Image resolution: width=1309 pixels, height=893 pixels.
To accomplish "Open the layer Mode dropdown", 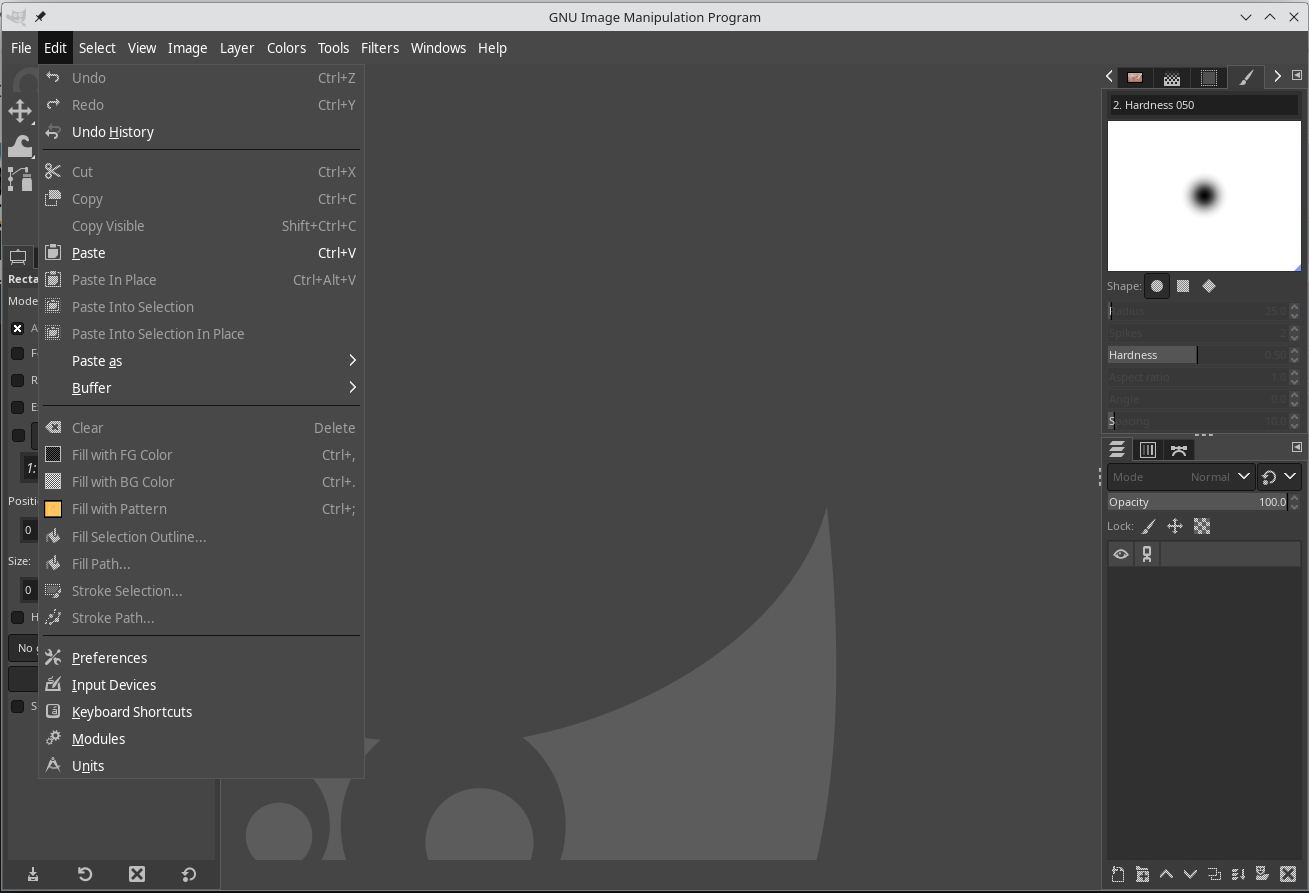I will (1181, 477).
